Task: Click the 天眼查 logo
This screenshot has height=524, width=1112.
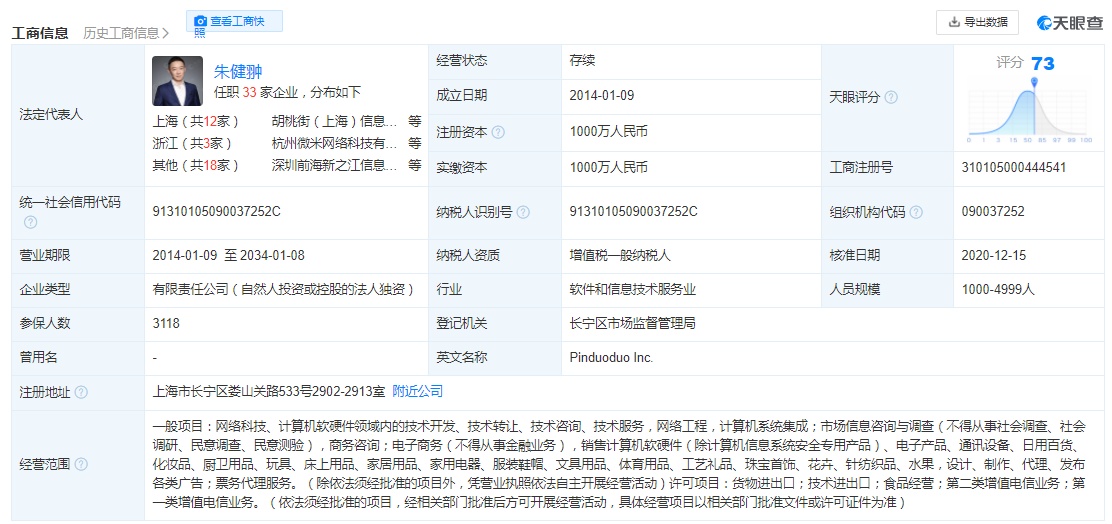Action: coord(1070,23)
